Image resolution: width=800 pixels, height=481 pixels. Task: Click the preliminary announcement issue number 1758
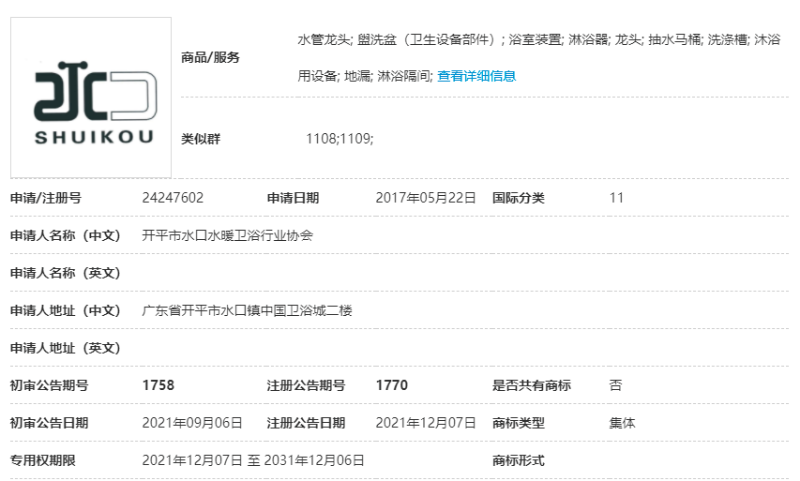[159, 385]
